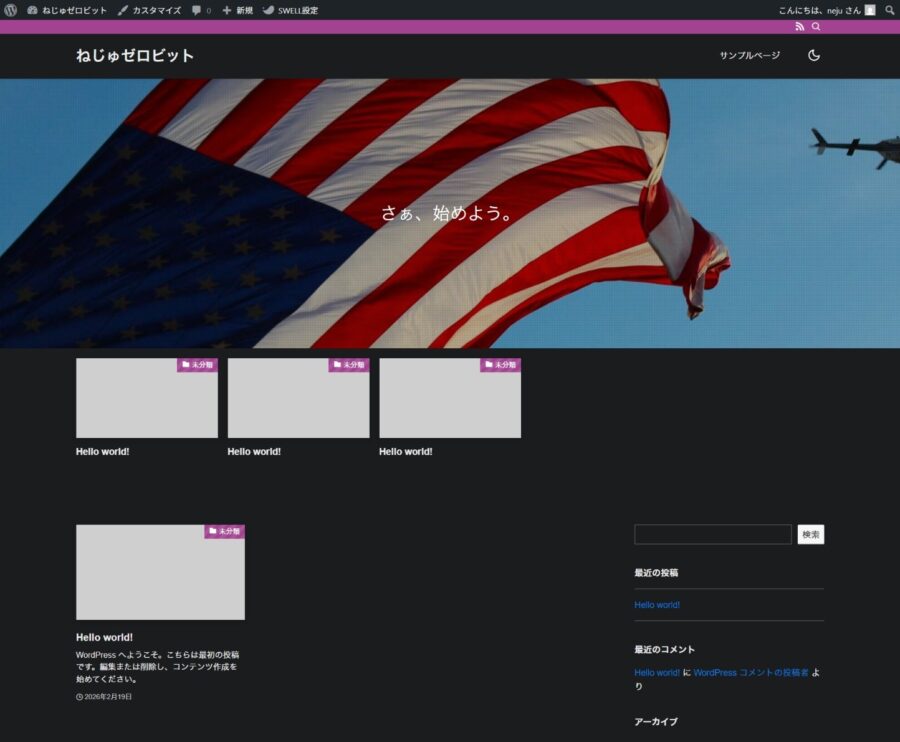
Task: Expand the 新規 new content menu
Action: 237,10
